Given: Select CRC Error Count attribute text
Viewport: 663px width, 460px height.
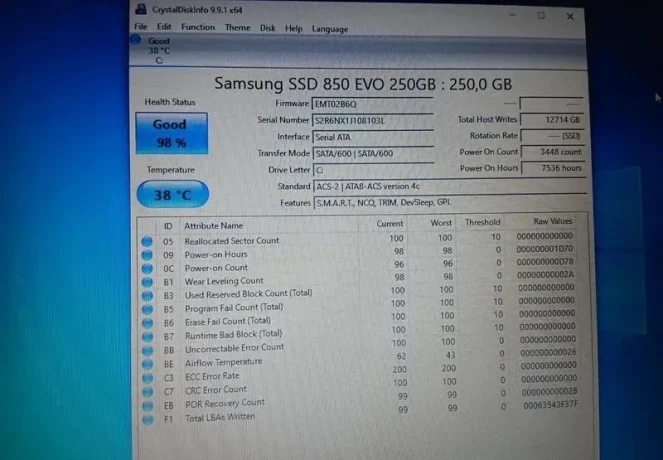Looking at the screenshot, I should 216,390.
